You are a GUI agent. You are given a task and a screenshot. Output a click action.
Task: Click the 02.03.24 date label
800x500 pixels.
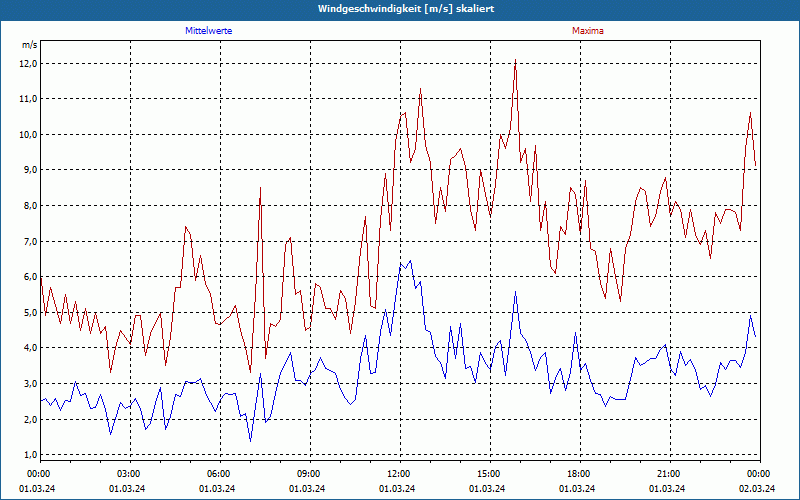point(757,489)
